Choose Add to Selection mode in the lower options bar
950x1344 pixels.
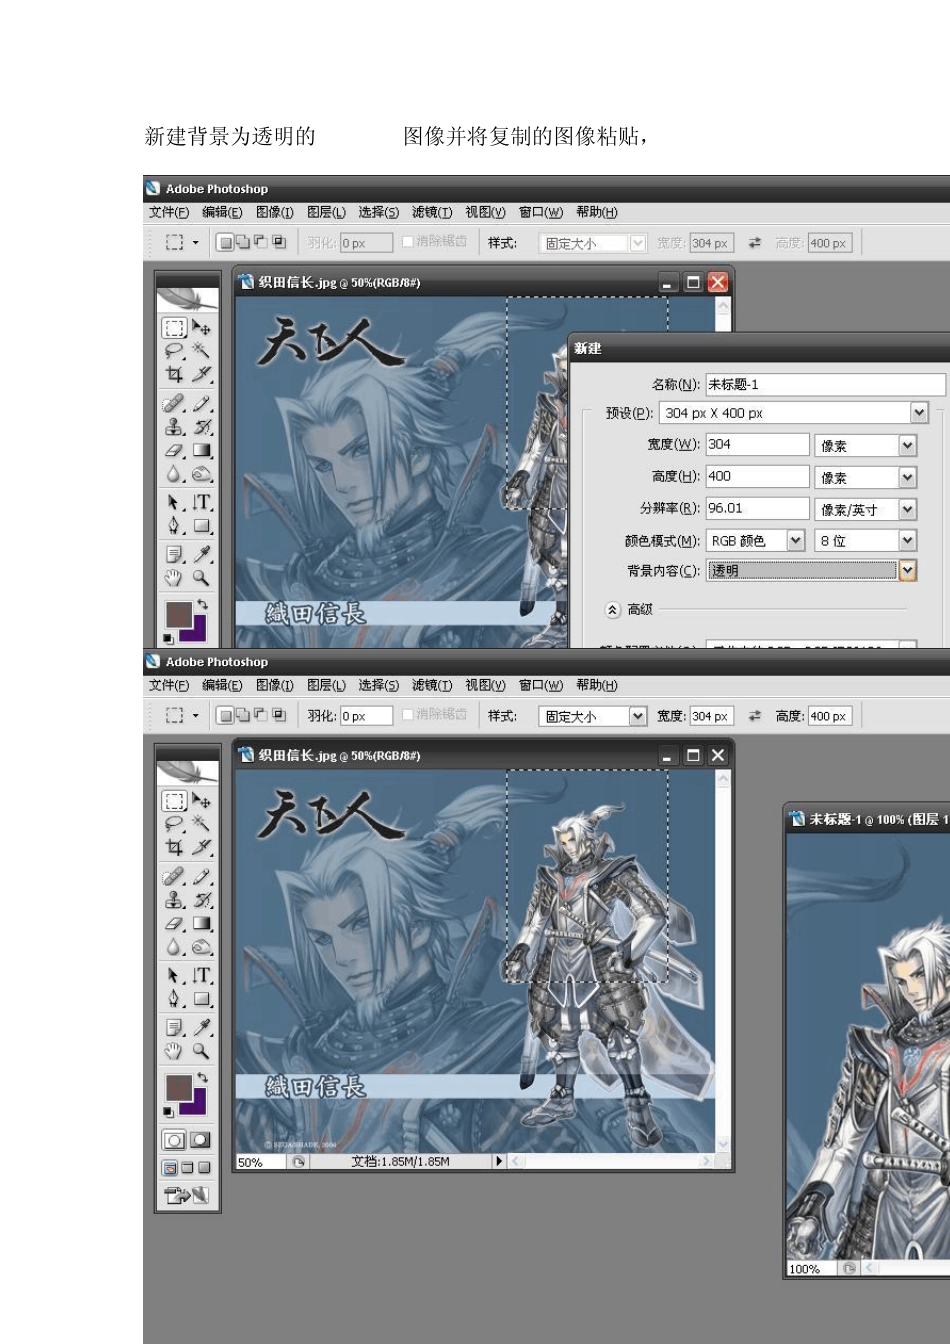tap(243, 715)
